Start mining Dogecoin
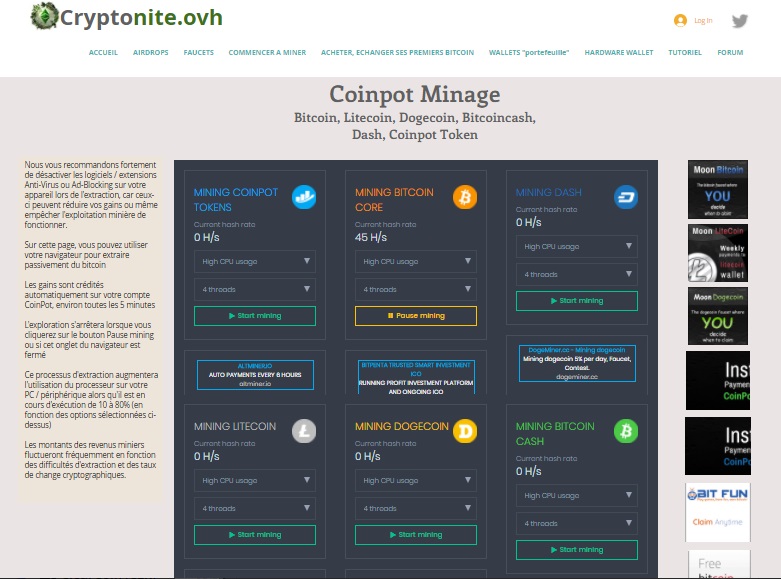Viewport: 781px width, 579px height. pos(415,535)
